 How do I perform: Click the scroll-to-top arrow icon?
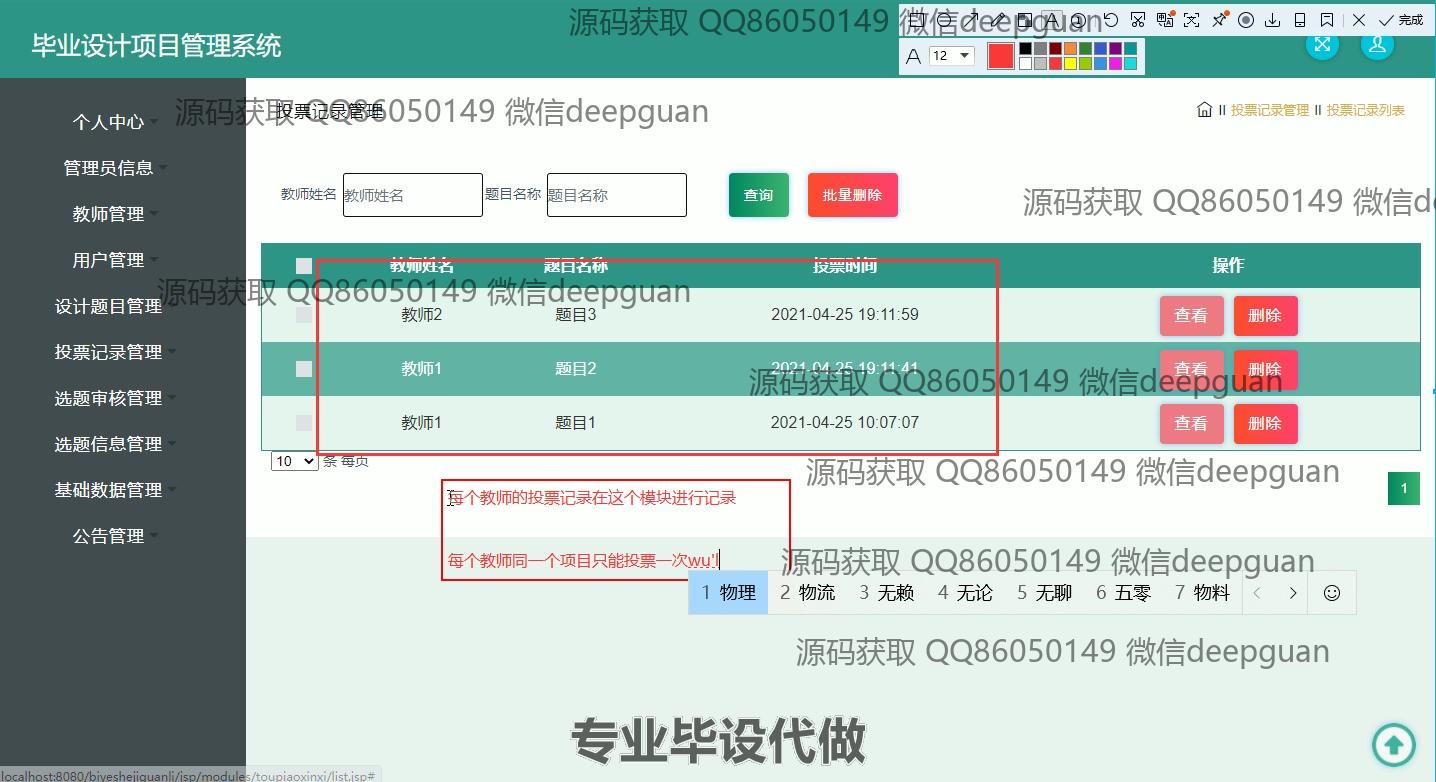click(x=1394, y=744)
